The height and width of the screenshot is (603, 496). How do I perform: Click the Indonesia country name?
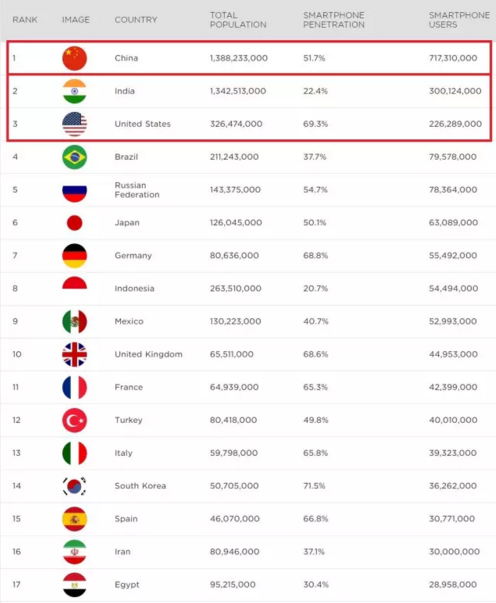[134, 288]
